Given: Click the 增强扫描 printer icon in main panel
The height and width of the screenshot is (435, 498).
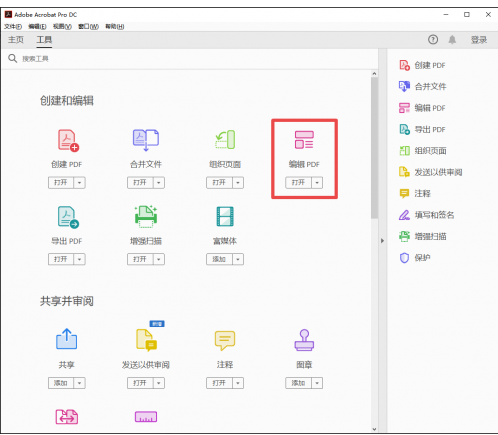Looking at the screenshot, I should (146, 217).
